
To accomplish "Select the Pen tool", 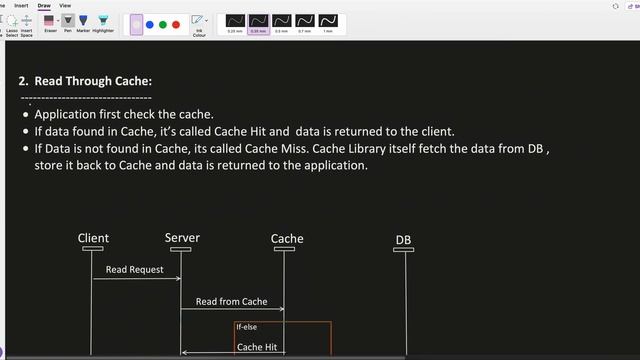I will tap(68, 24).
